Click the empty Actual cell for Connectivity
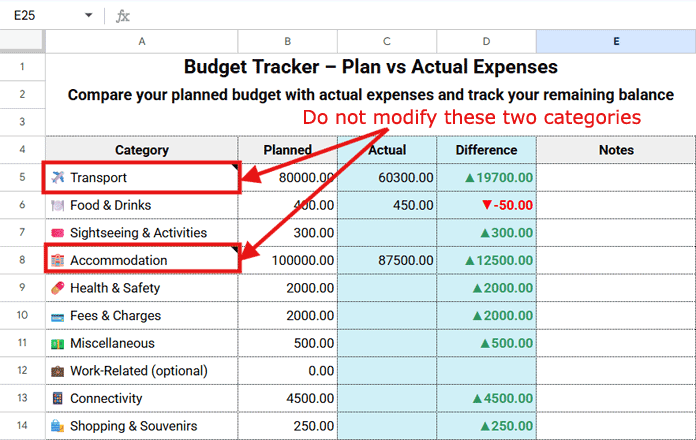 [x=387, y=398]
